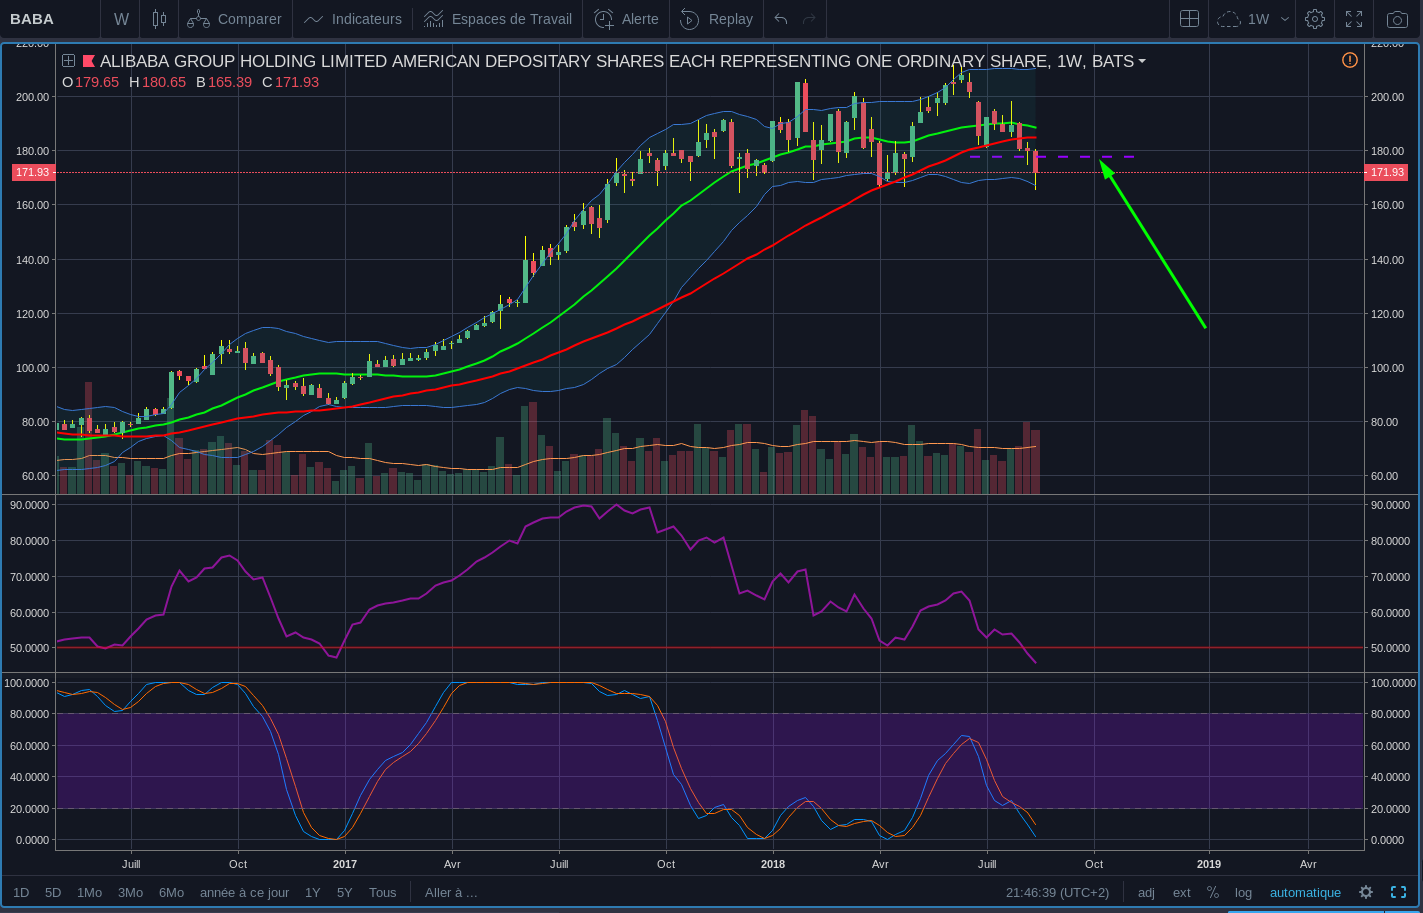Take a chart snapshot with camera icon
Image resolution: width=1423 pixels, height=913 pixels.
[1398, 19]
